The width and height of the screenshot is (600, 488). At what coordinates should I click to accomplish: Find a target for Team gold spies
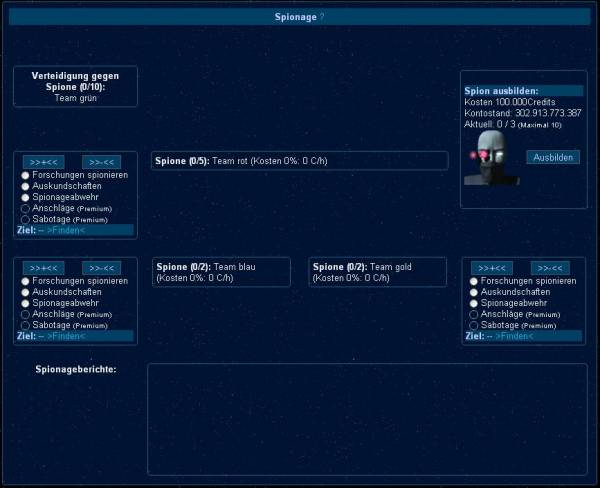pos(515,337)
